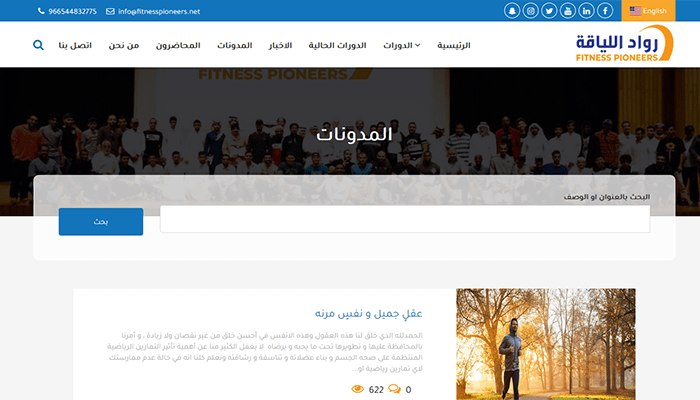
Task: Expand the الدورات dropdown menu
Action: click(402, 45)
